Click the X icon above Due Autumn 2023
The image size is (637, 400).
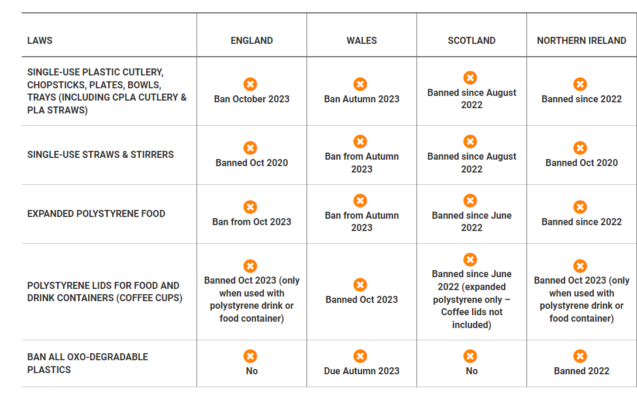[x=360, y=356]
